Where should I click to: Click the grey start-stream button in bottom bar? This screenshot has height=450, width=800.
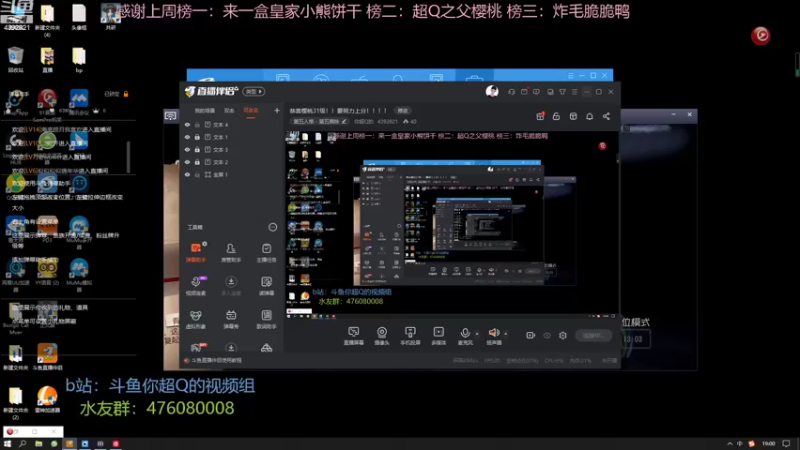pos(593,335)
